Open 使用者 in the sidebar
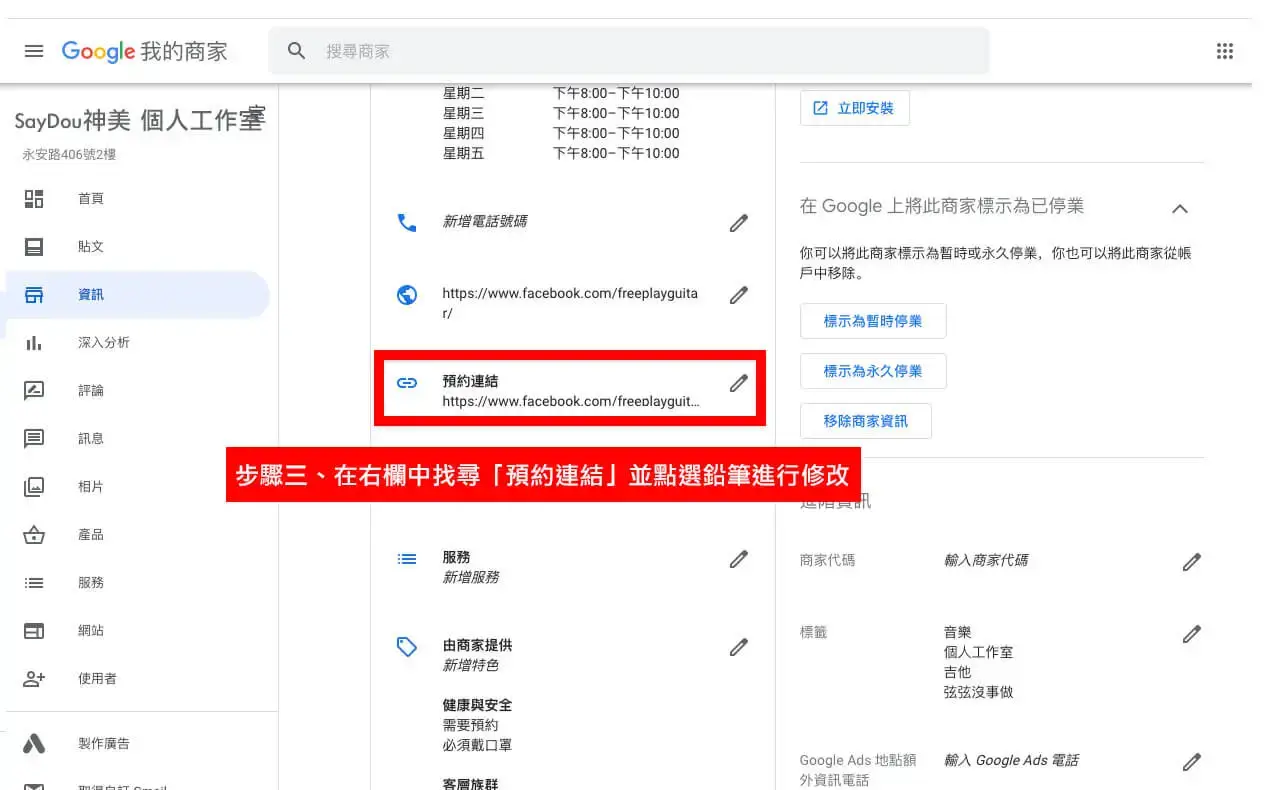Screen dimensions: 1286x790 tap(138, 678)
